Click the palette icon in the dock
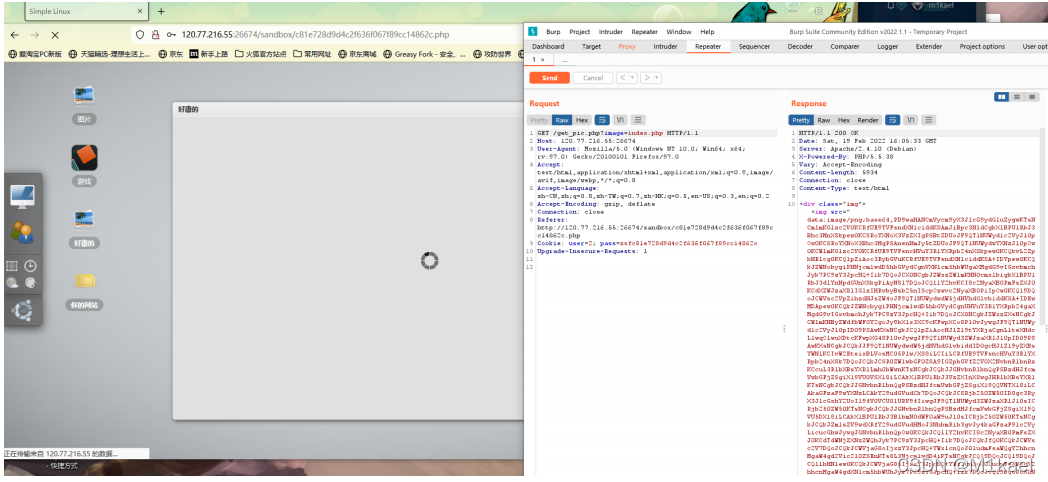Image resolution: width=1048 pixels, height=482 pixels. coord(30,283)
